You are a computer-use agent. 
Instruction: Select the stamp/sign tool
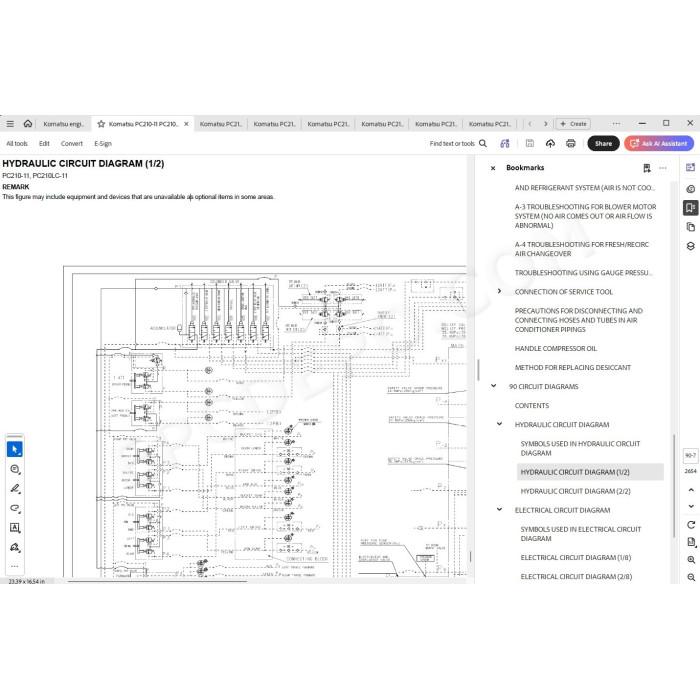click(15, 547)
